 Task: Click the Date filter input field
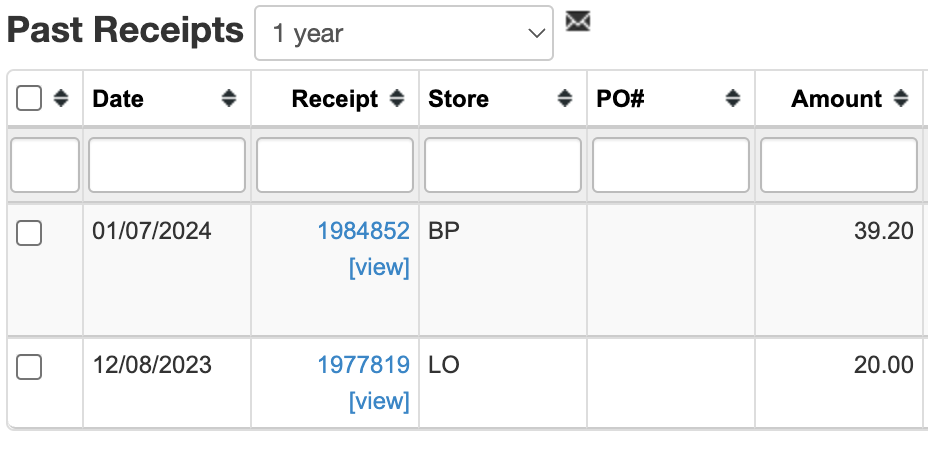tap(167, 165)
